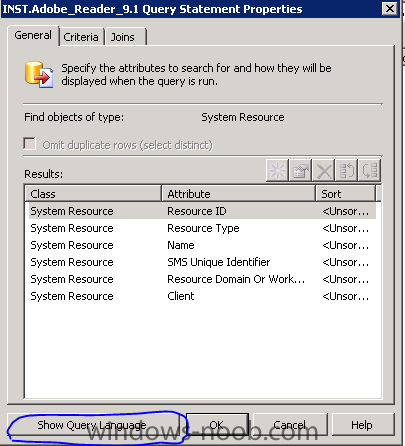Select the Resource ID row
The height and width of the screenshot is (446, 405).
click(202, 211)
